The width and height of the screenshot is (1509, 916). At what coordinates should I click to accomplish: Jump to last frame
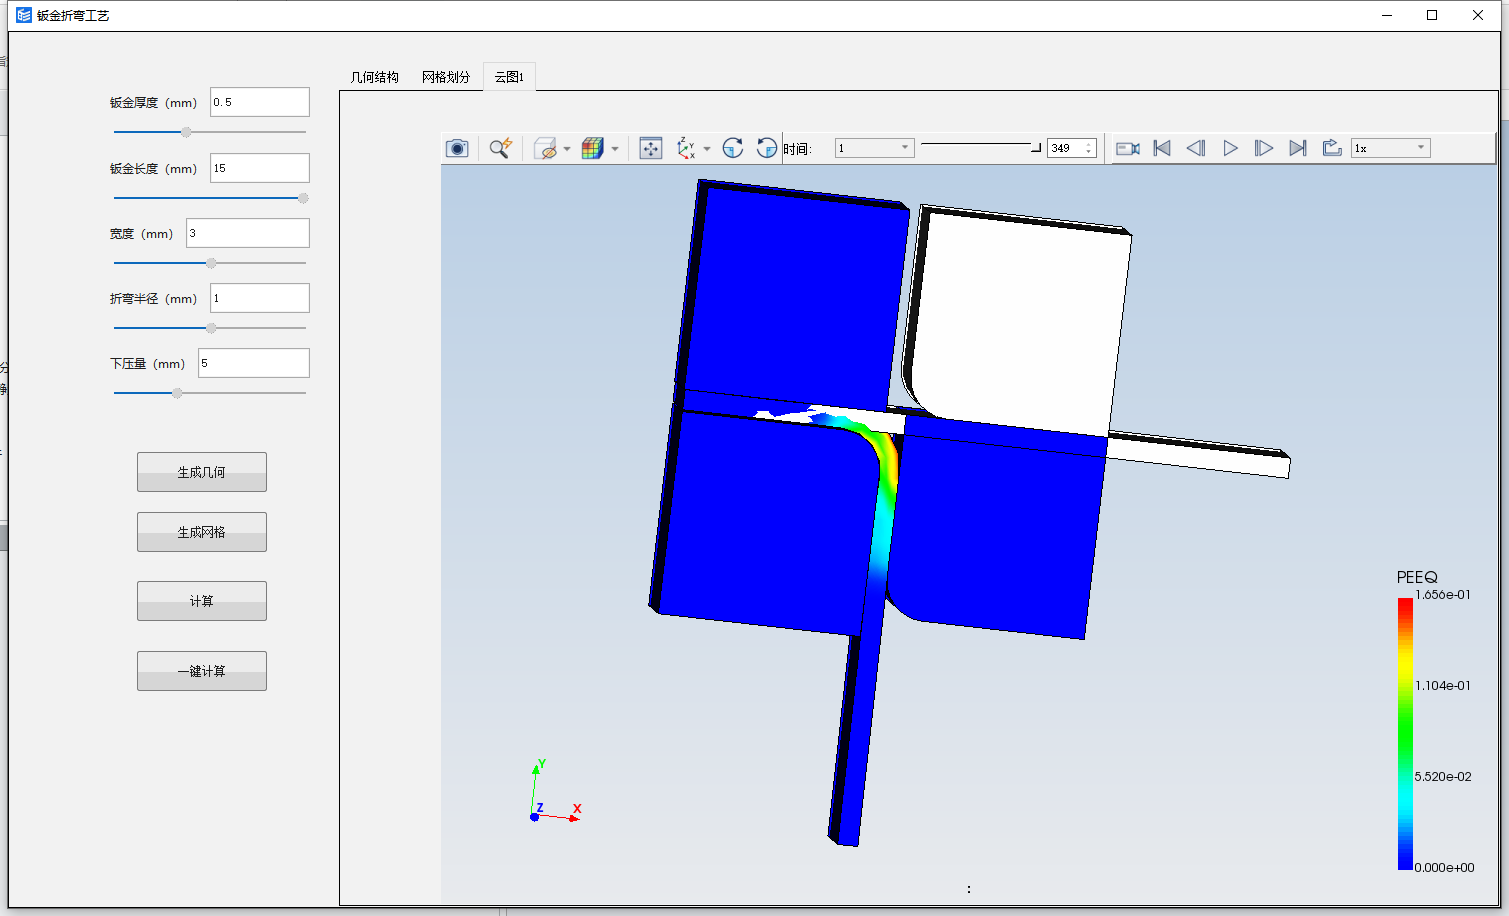pyautogui.click(x=1298, y=148)
